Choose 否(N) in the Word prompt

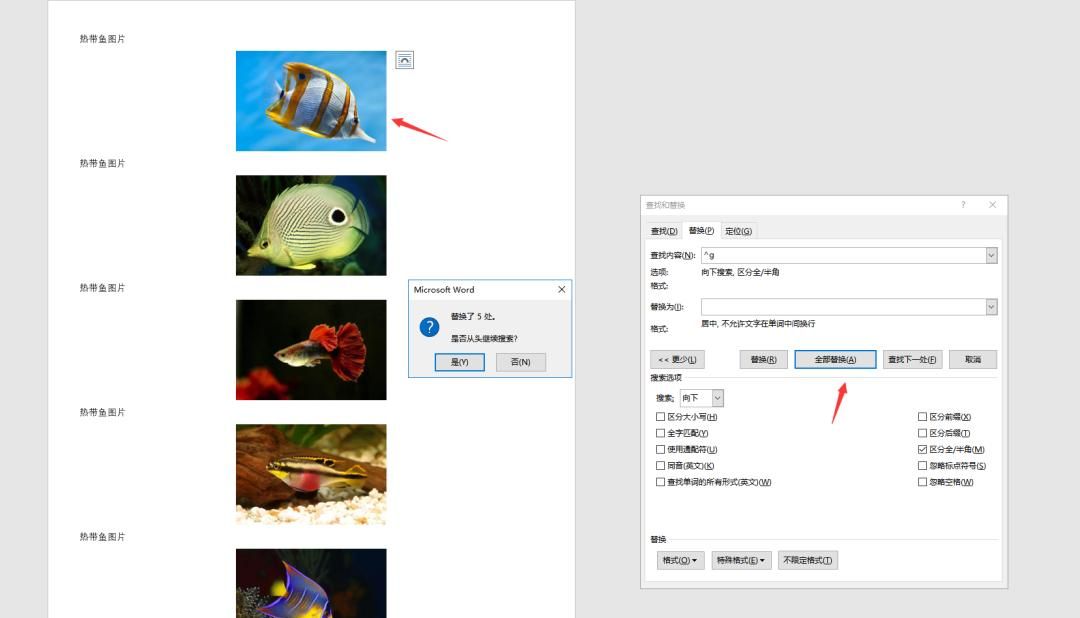pos(520,362)
